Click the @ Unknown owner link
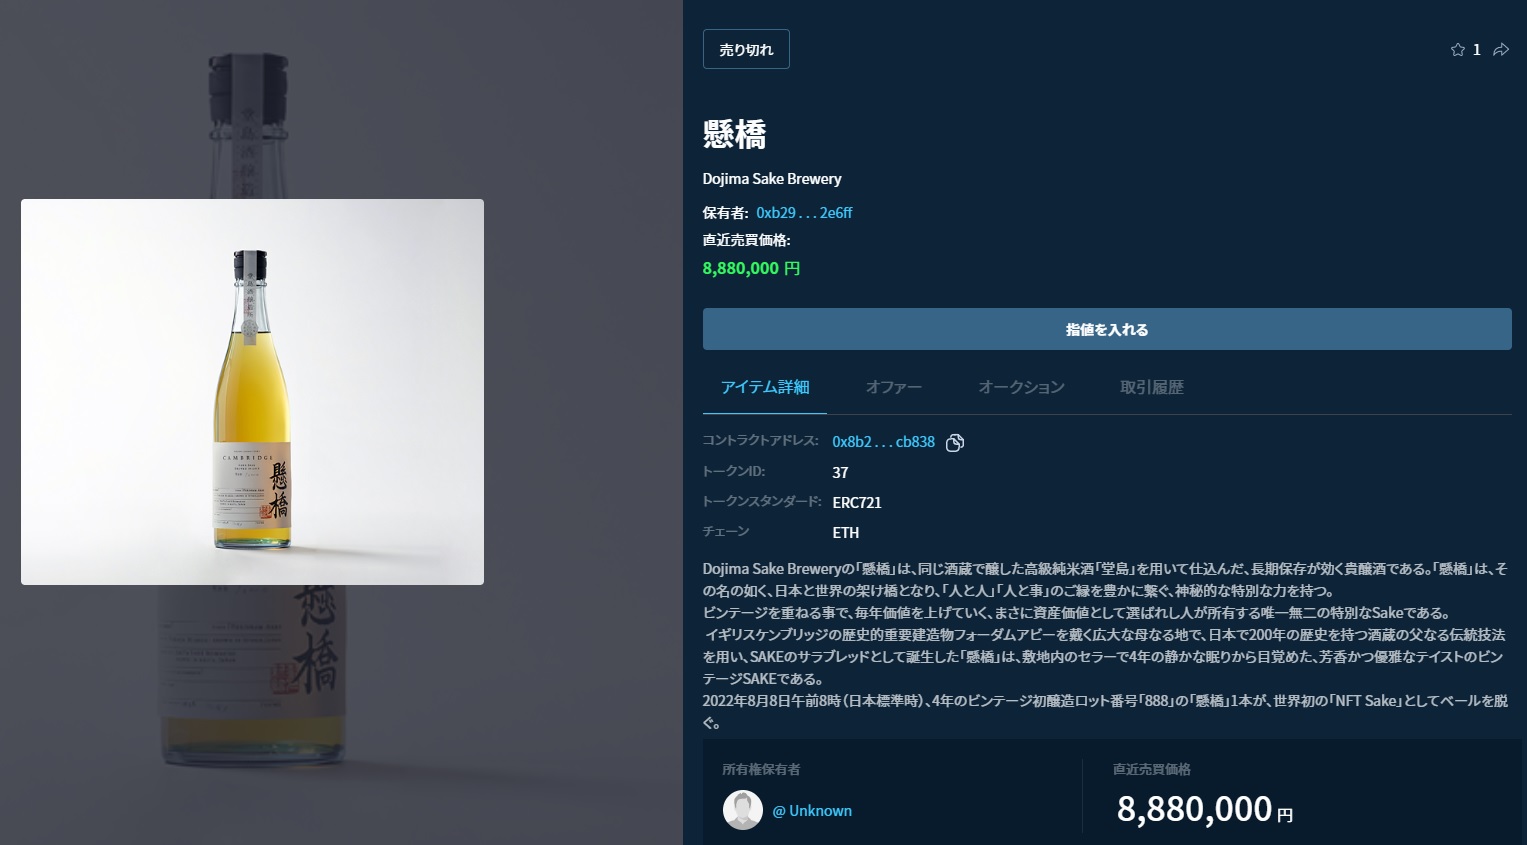Image resolution: width=1527 pixels, height=845 pixels. coord(812,811)
